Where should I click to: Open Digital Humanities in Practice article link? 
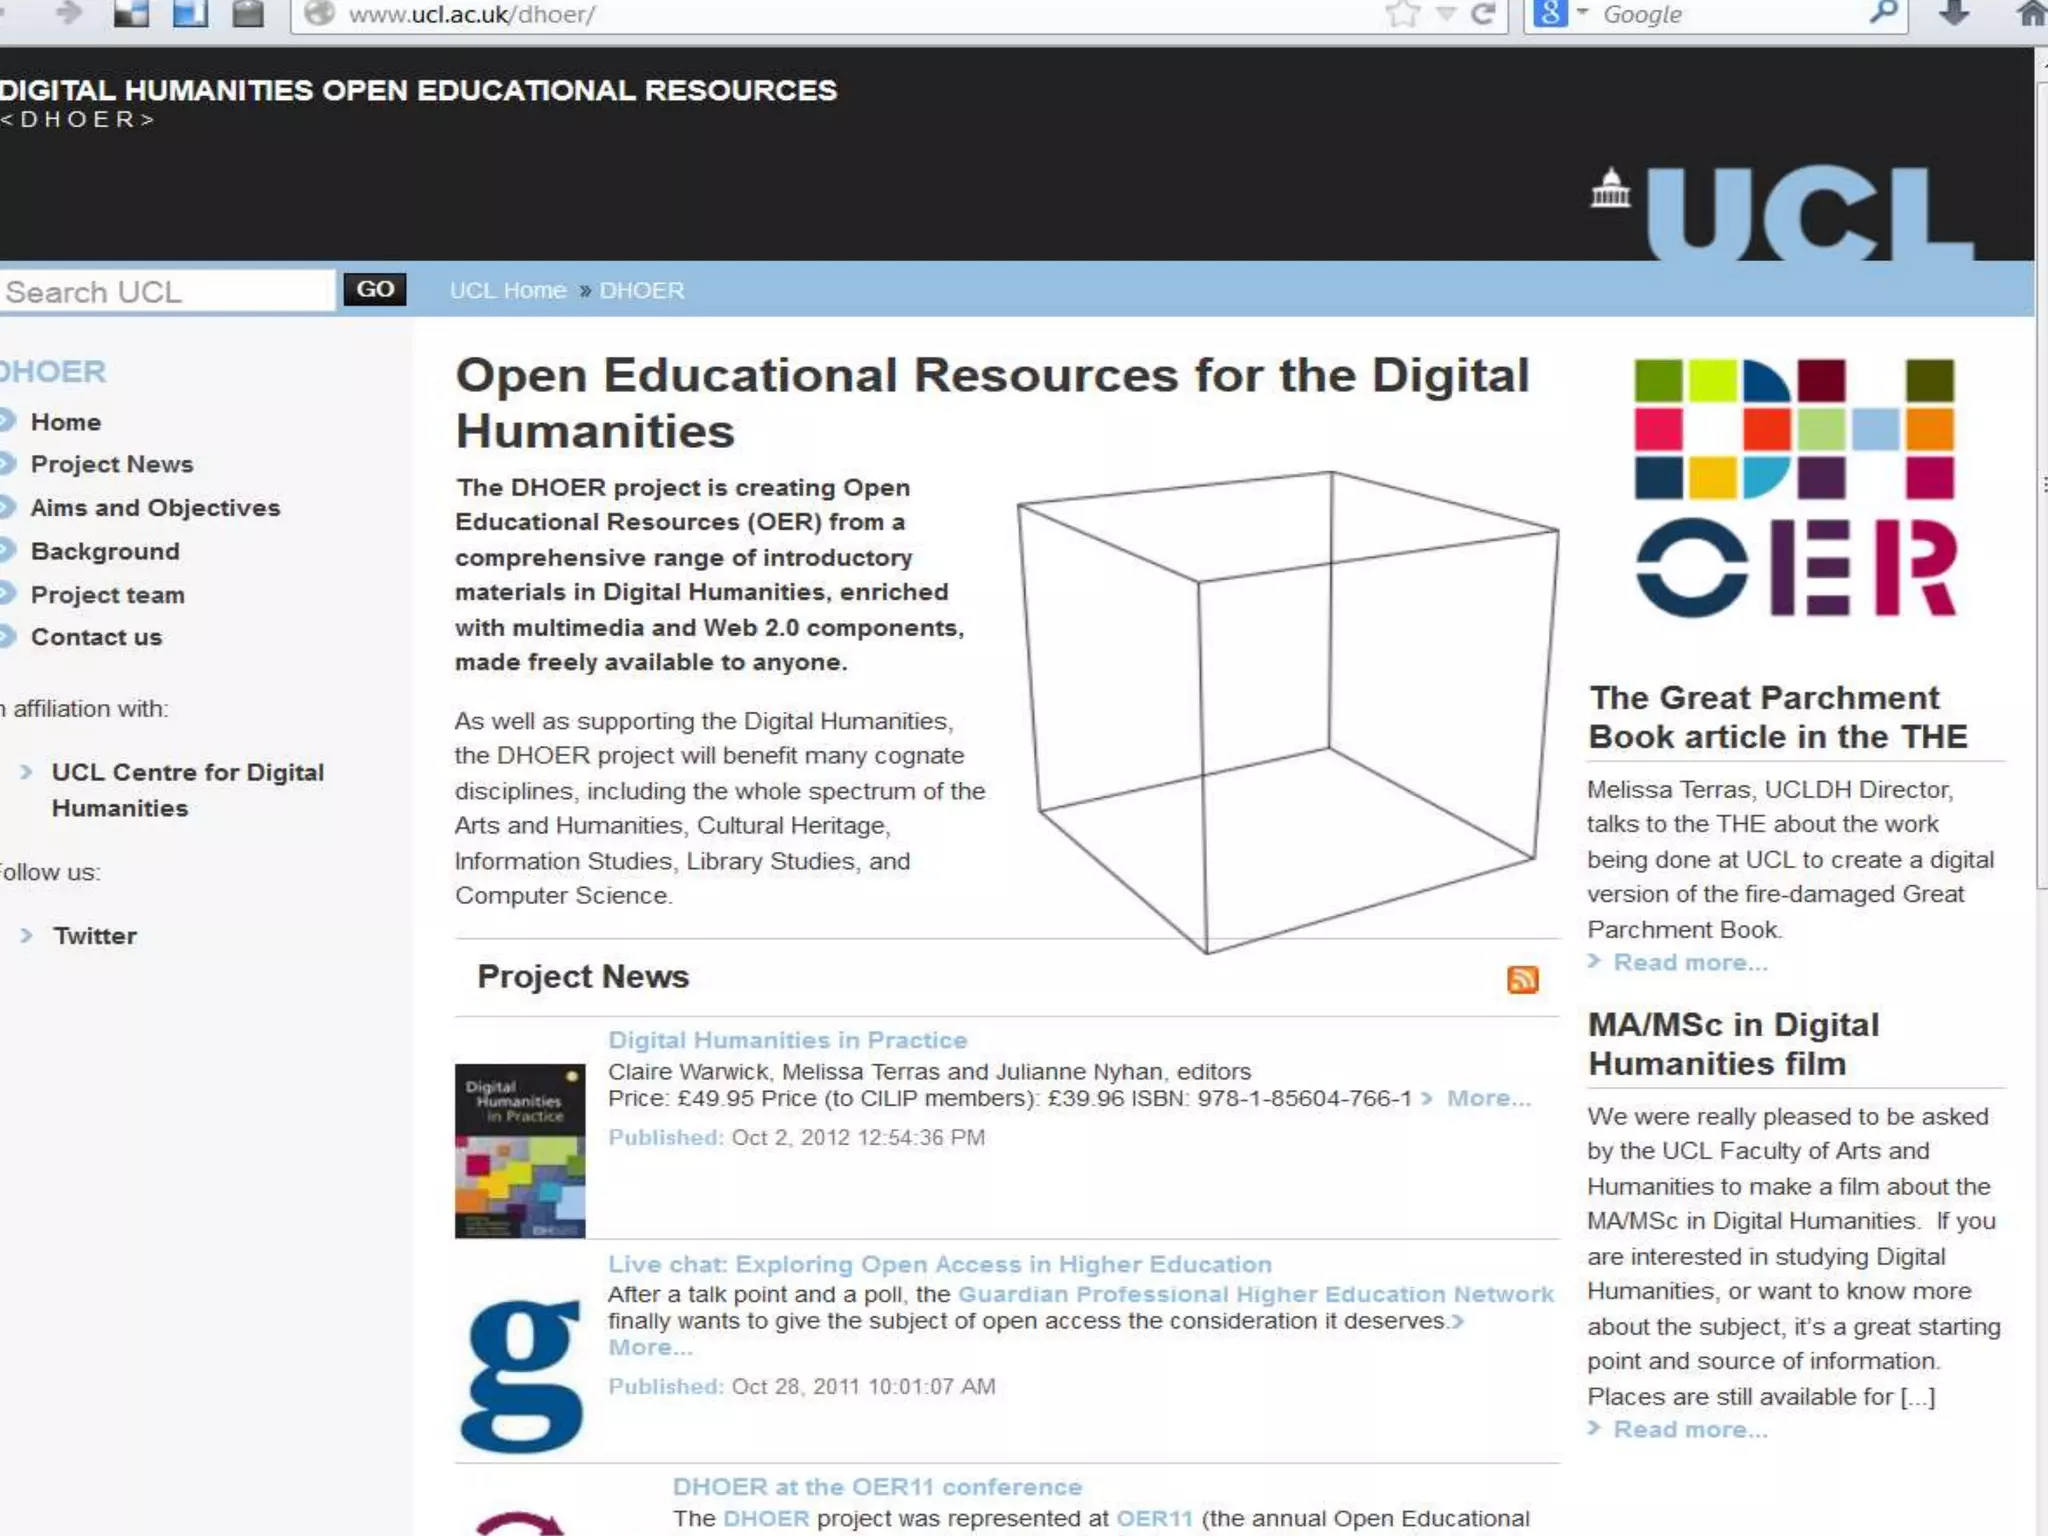787,1040
